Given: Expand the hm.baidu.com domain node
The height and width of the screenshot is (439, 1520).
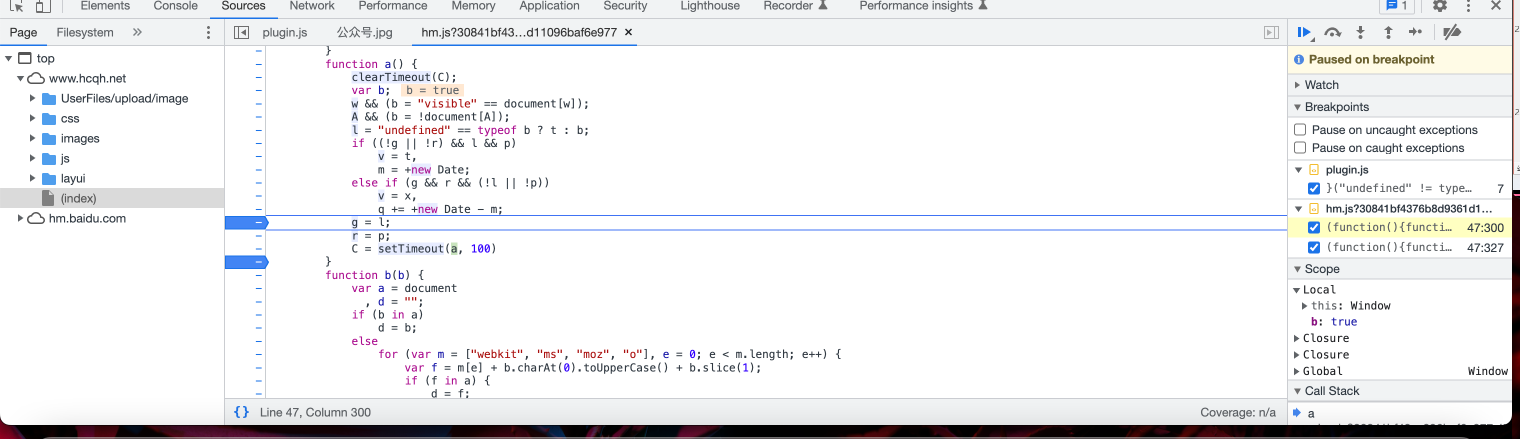Looking at the screenshot, I should tap(20, 218).
